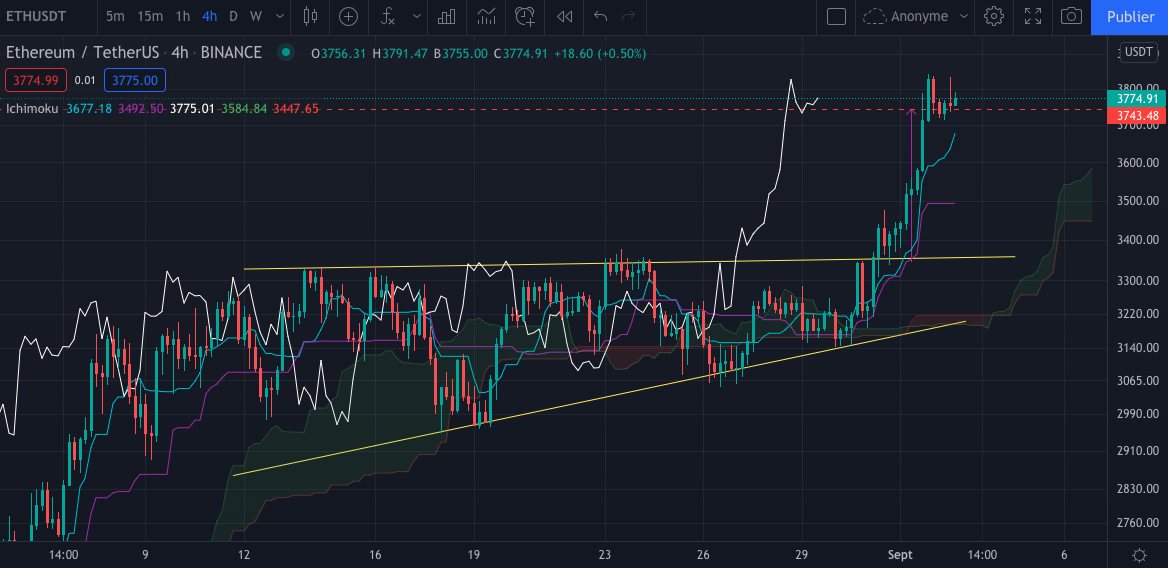Open the candlestick chart style selector
The width and height of the screenshot is (1168, 568).
coord(310,16)
